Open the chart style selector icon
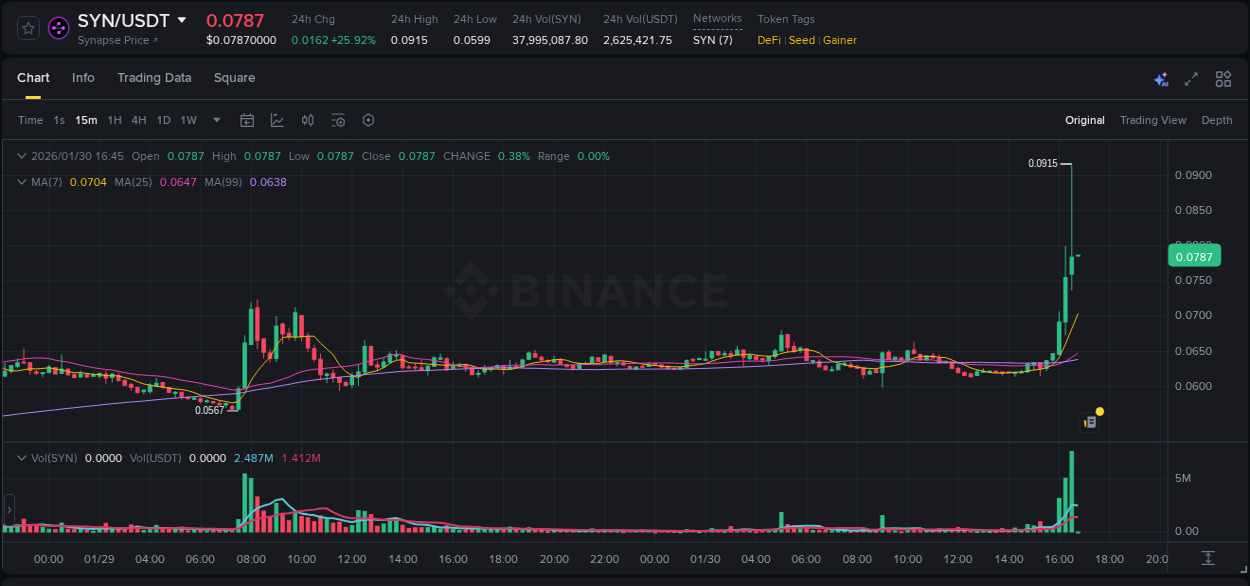 278,120
